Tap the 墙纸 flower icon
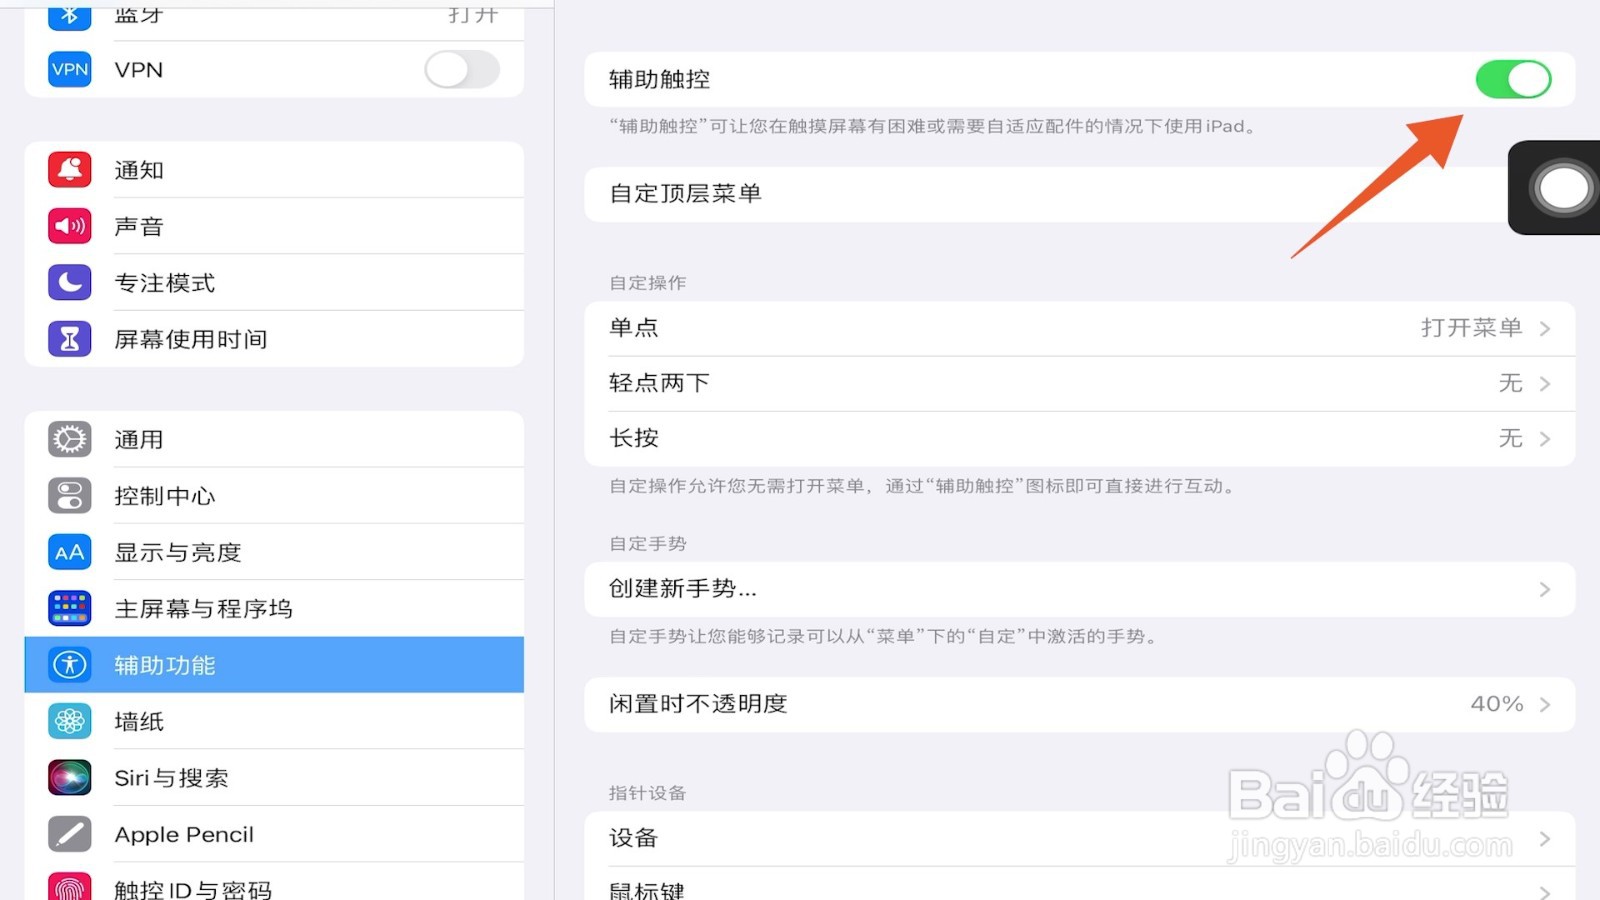This screenshot has width=1600, height=900. [70, 721]
